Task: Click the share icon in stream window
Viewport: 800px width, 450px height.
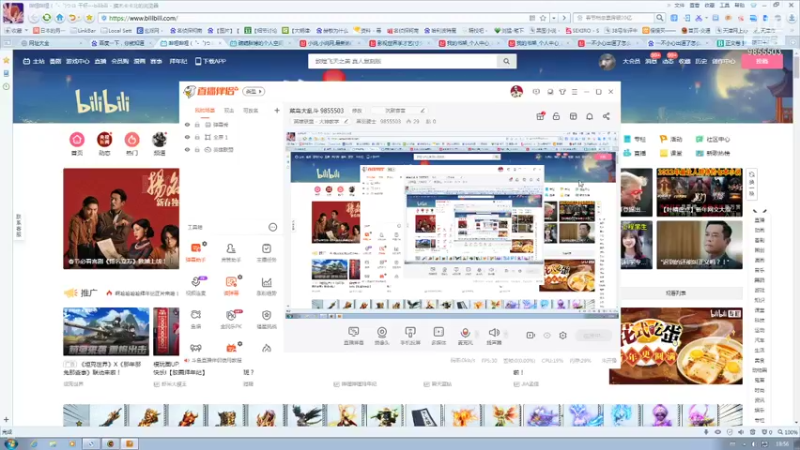Action: point(606,116)
